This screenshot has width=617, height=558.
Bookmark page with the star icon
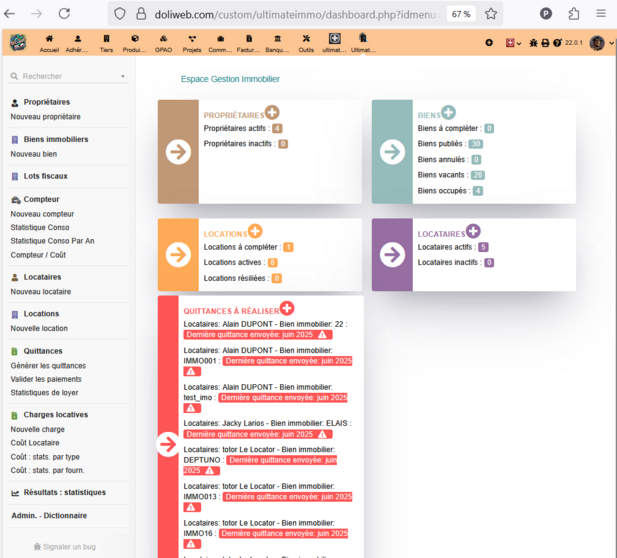click(491, 14)
